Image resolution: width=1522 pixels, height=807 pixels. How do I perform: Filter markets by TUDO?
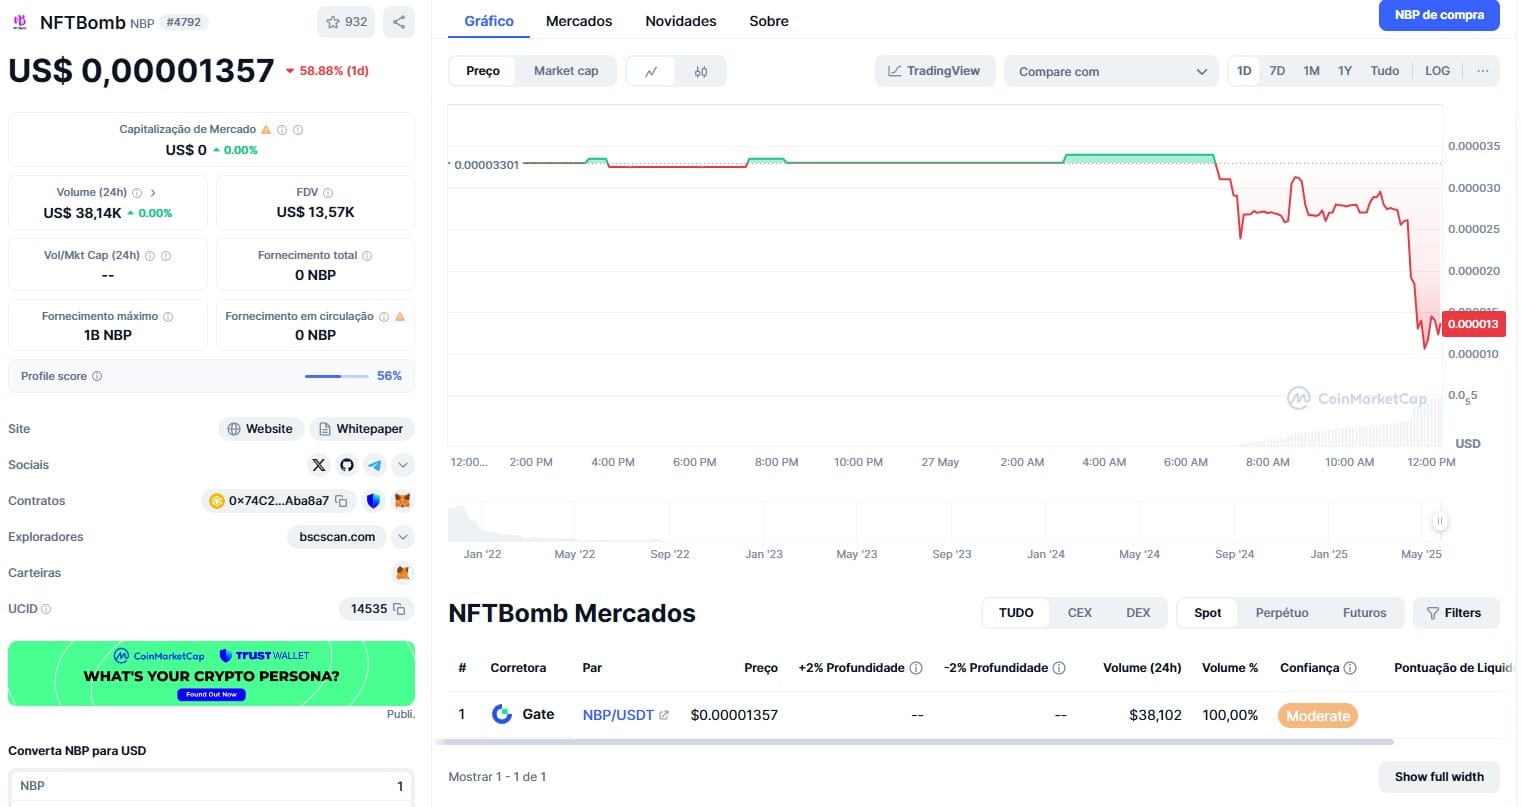[1016, 613]
